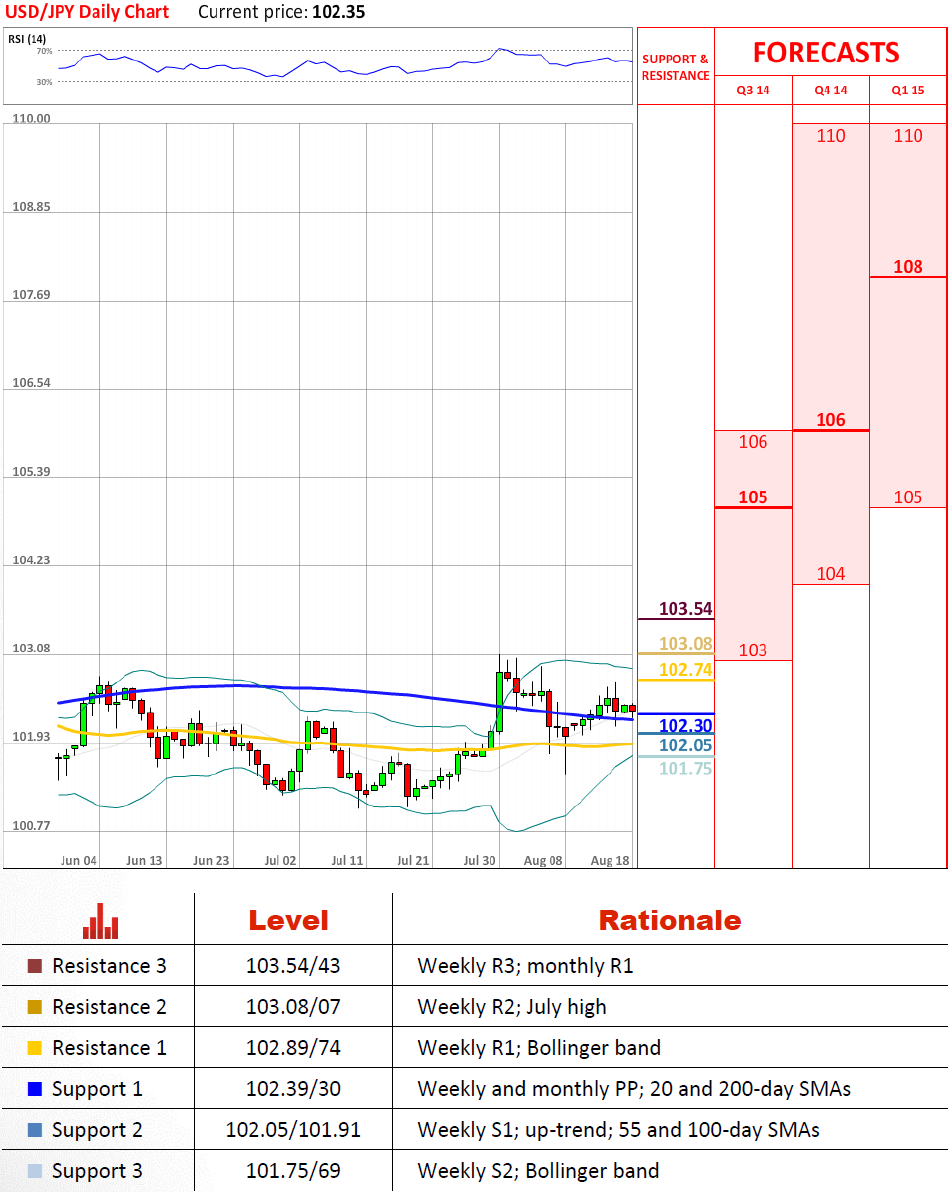This screenshot has width=952, height=1192.
Task: Click the 102.74 resistance level label
Action: click(685, 670)
